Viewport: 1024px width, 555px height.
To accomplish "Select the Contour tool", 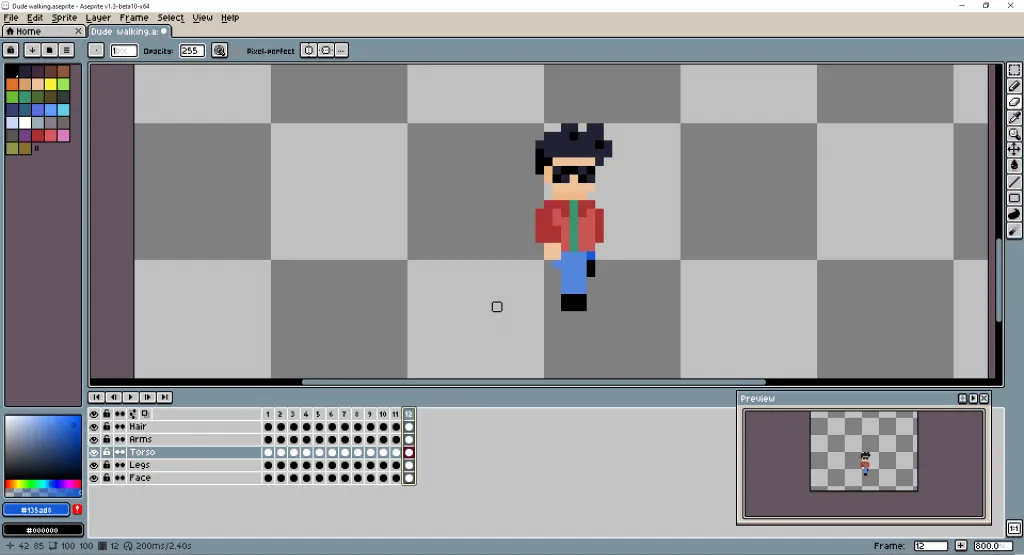I will coord(1014,214).
